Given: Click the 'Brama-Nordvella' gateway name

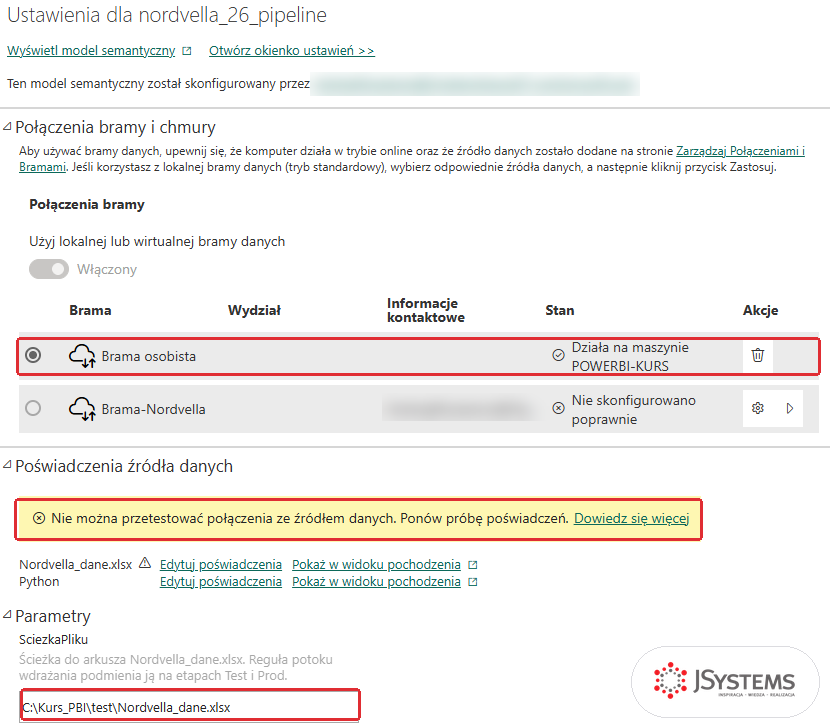Looking at the screenshot, I should coord(154,409).
